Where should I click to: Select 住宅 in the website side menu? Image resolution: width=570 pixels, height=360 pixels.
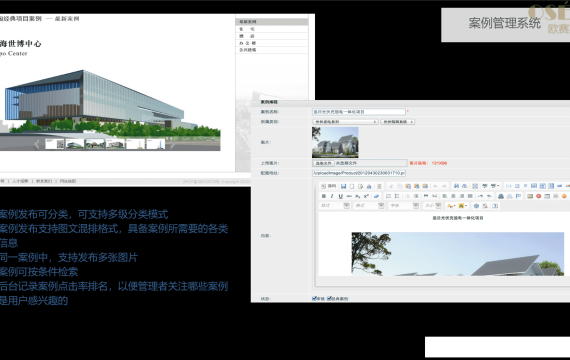(x=272, y=29)
